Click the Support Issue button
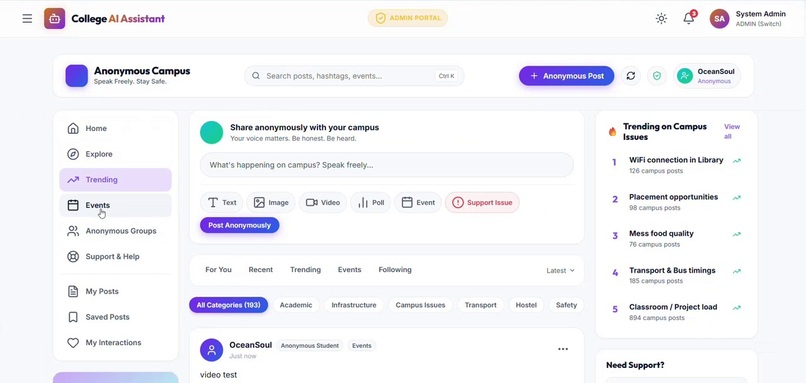 pyautogui.click(x=482, y=203)
